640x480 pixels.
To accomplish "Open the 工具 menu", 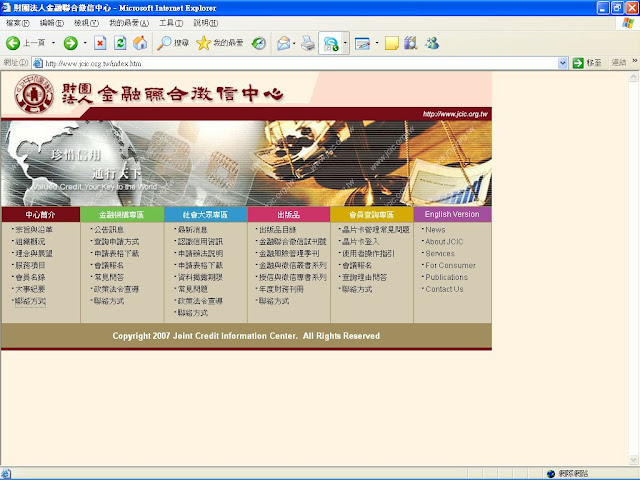I will [x=171, y=23].
